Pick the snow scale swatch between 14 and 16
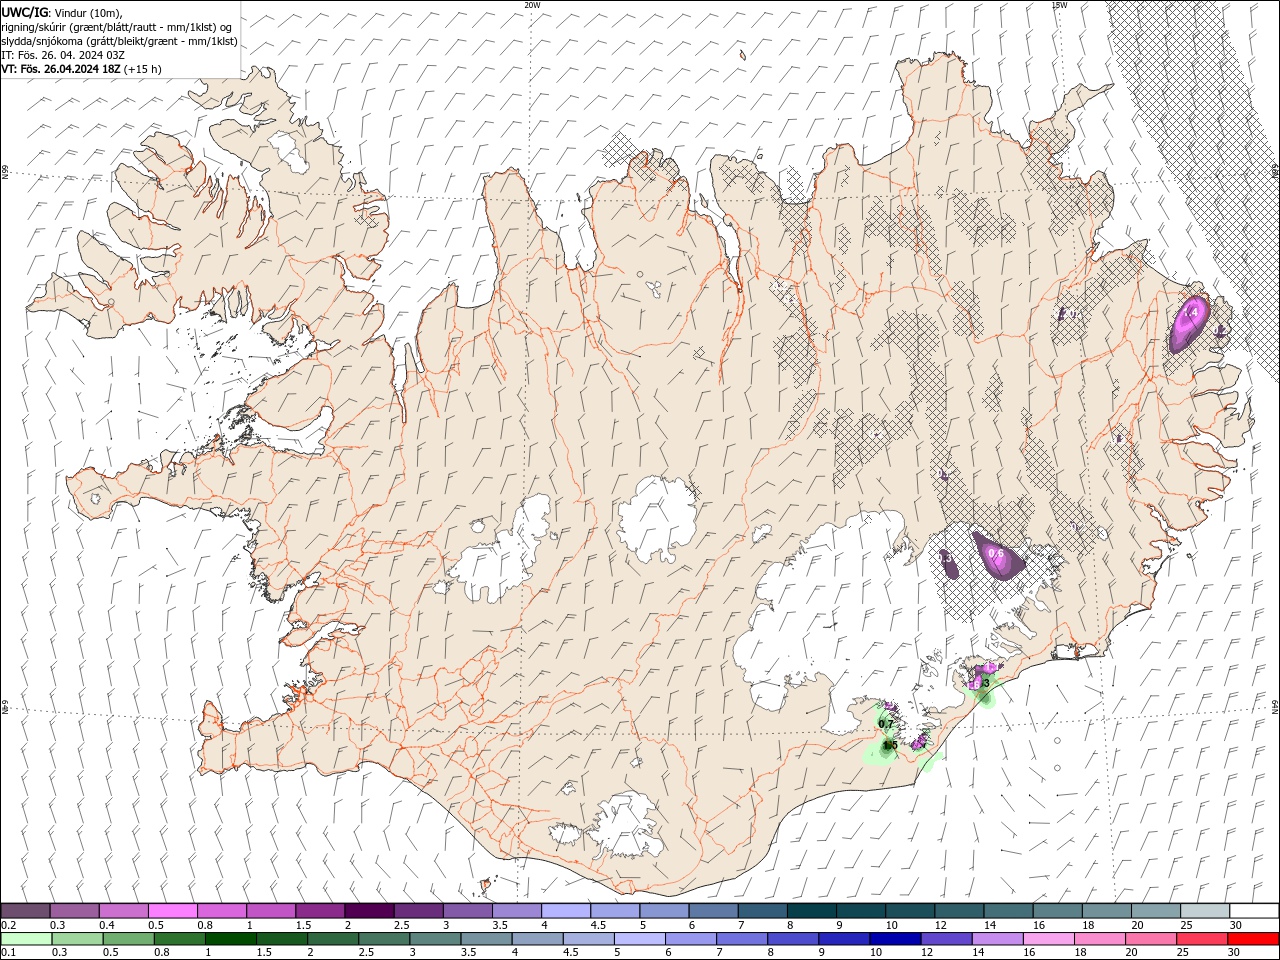The height and width of the screenshot is (960, 1280). pyautogui.click(x=1006, y=911)
